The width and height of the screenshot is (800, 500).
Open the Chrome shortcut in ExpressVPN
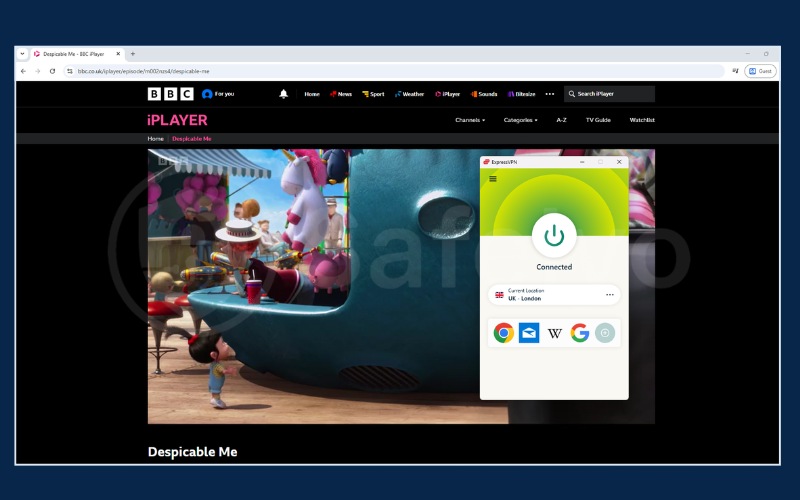click(504, 333)
